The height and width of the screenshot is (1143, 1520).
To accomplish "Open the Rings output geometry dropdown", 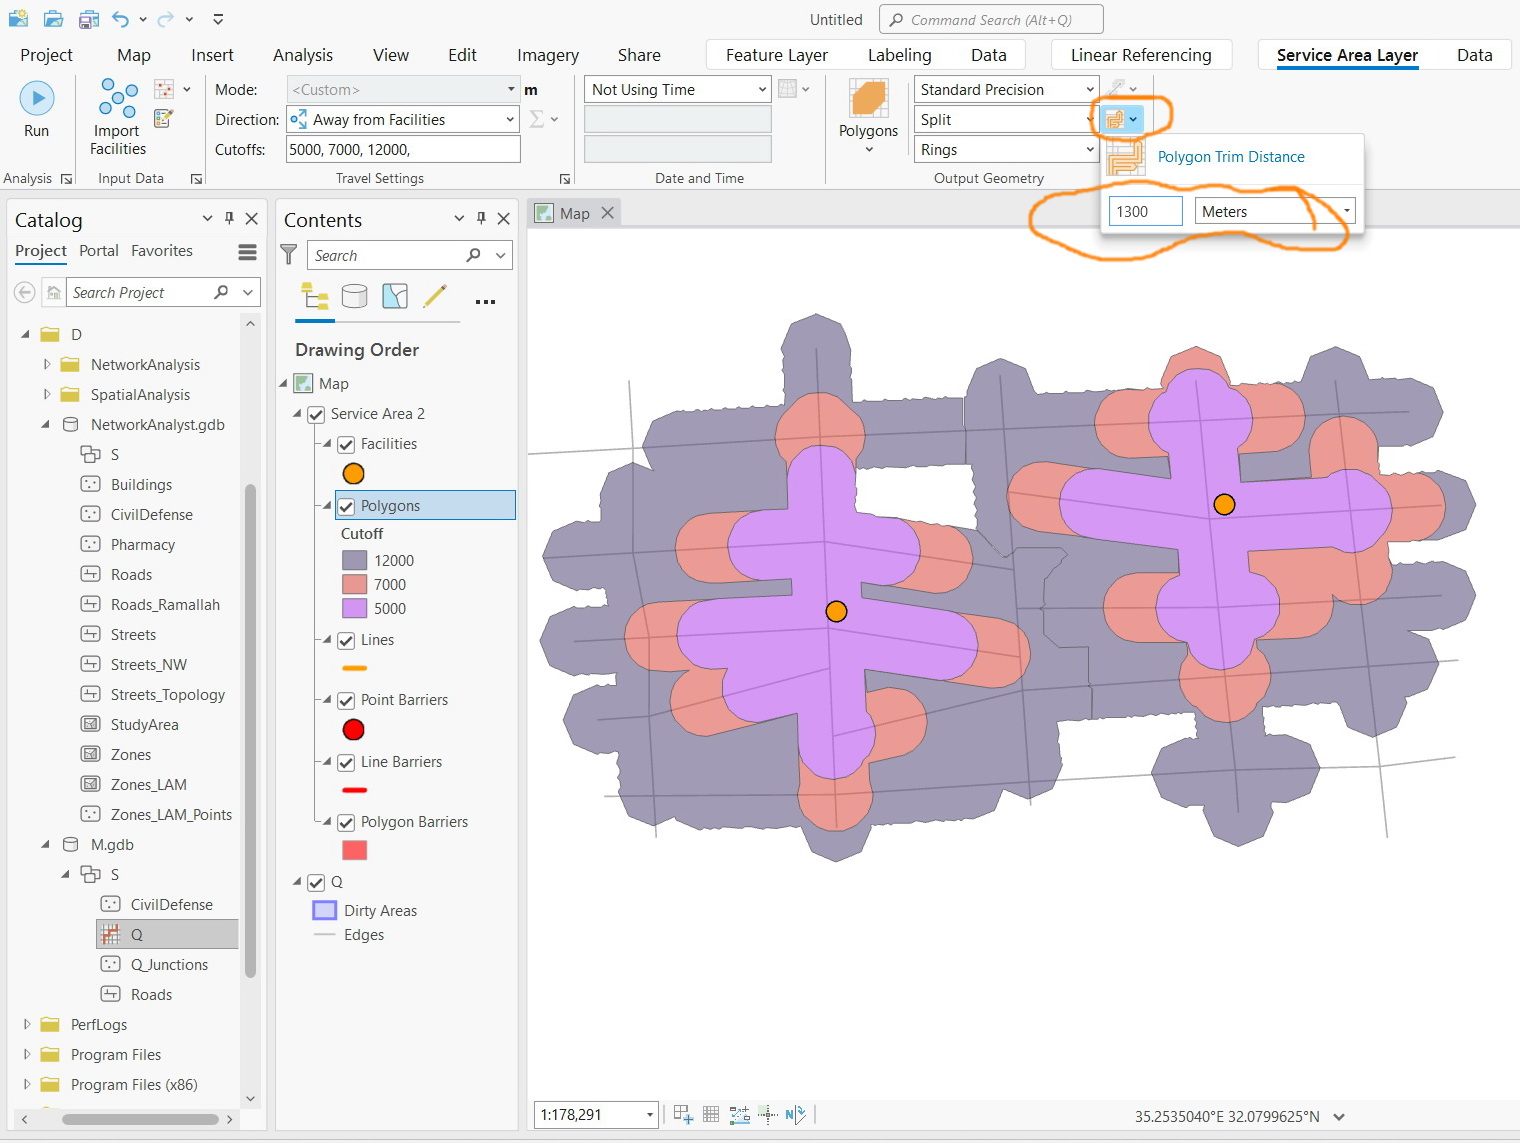I will (1089, 149).
